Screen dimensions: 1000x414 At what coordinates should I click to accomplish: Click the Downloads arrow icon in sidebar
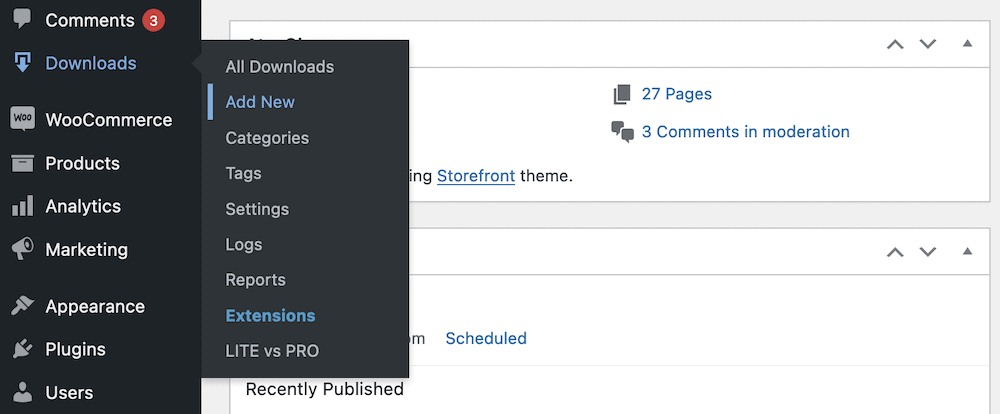point(22,63)
